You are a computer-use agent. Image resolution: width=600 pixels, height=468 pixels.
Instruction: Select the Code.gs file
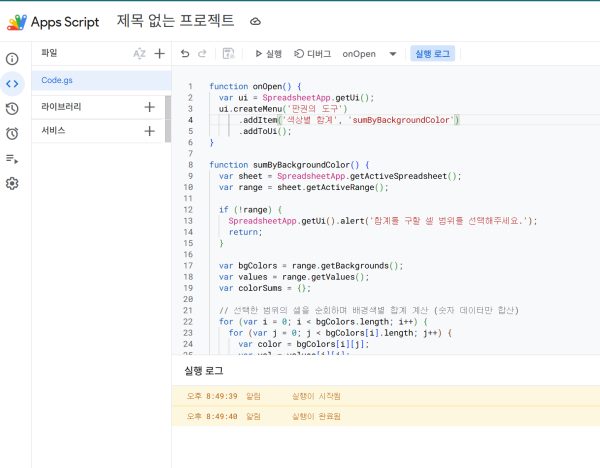(x=101, y=80)
